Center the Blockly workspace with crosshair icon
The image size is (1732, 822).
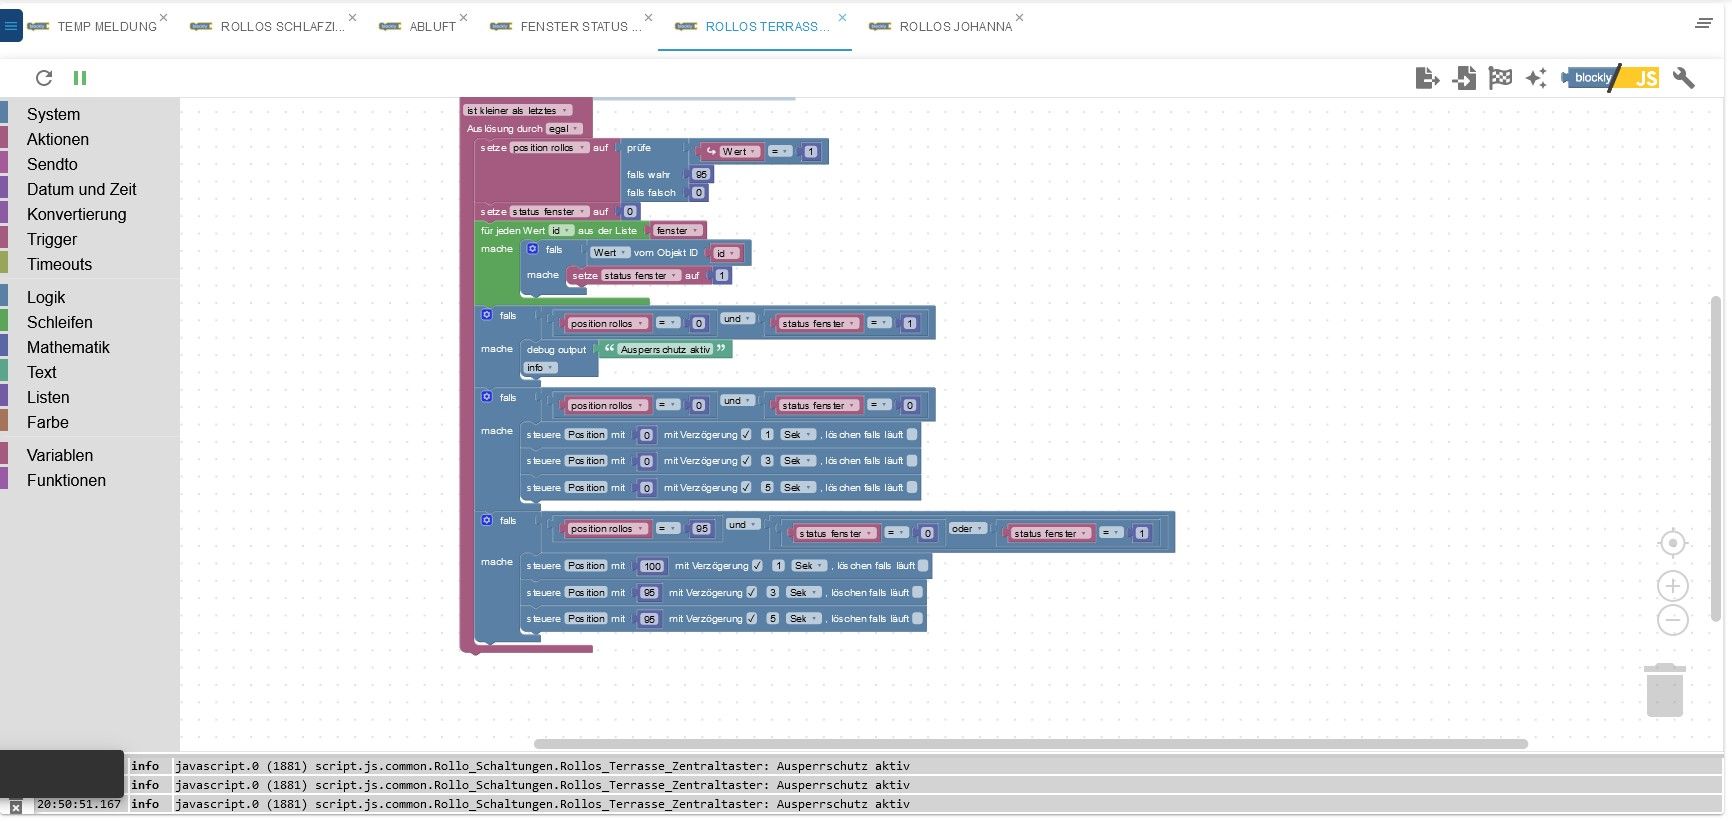1673,543
